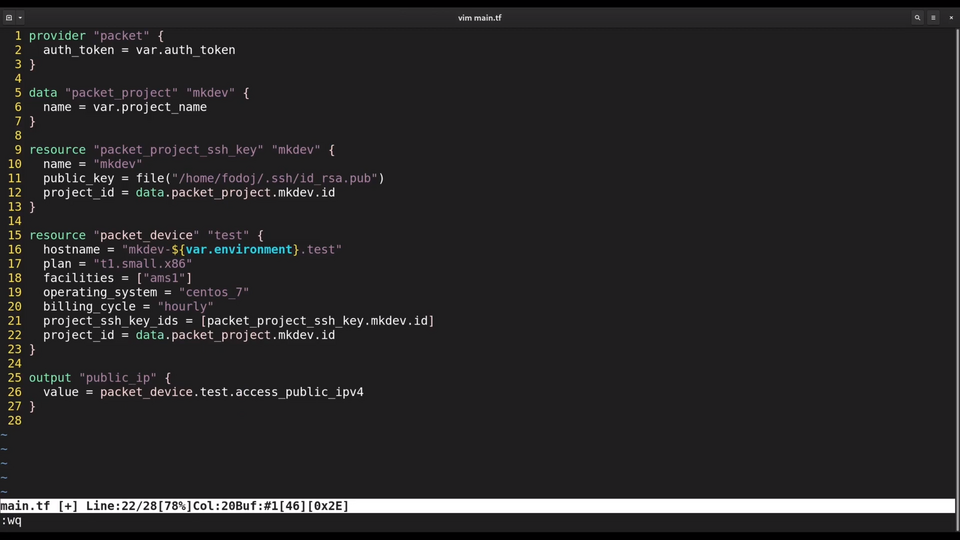Click "t1.small.x86" plan value

point(143,264)
